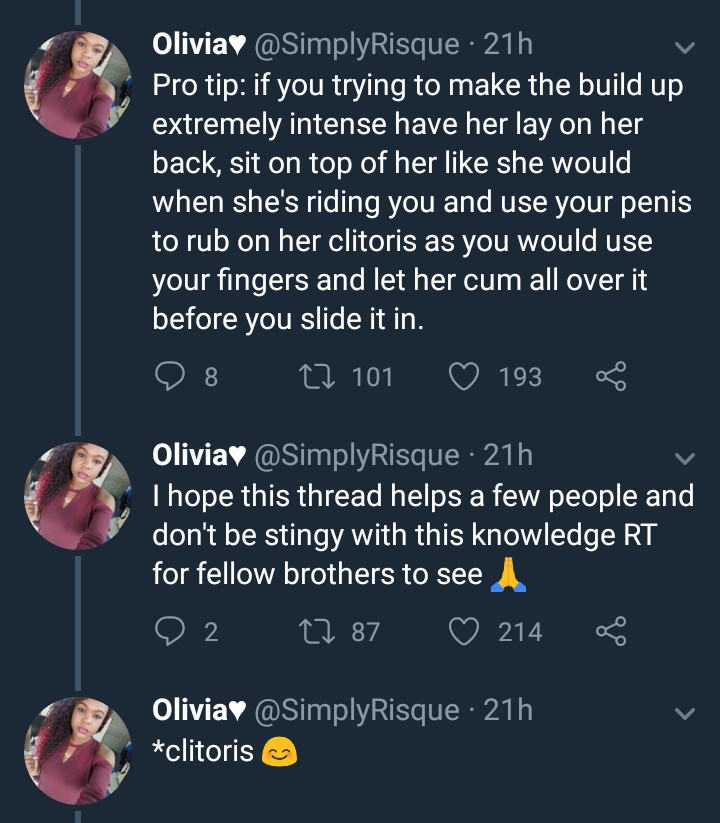Image resolution: width=720 pixels, height=823 pixels.
Task: Click the 21h timestamp on the last tweet
Action: pos(508,710)
